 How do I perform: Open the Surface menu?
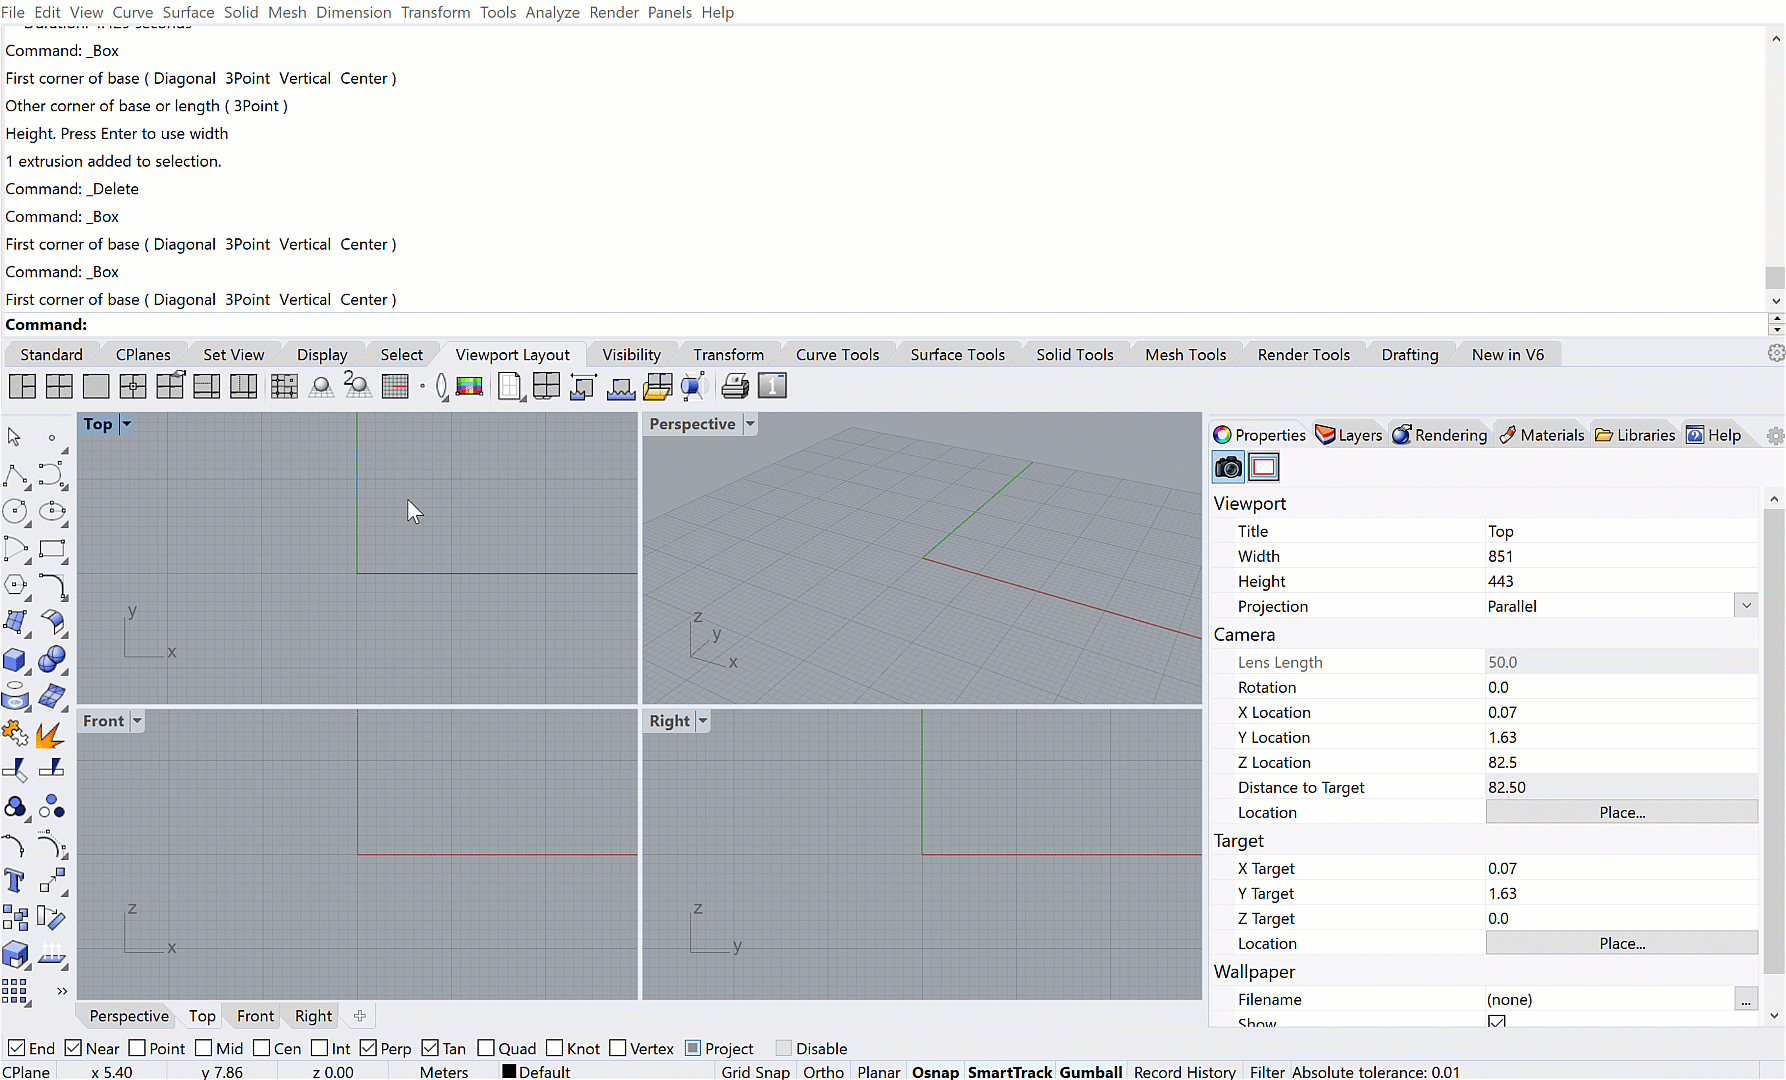[x=188, y=12]
